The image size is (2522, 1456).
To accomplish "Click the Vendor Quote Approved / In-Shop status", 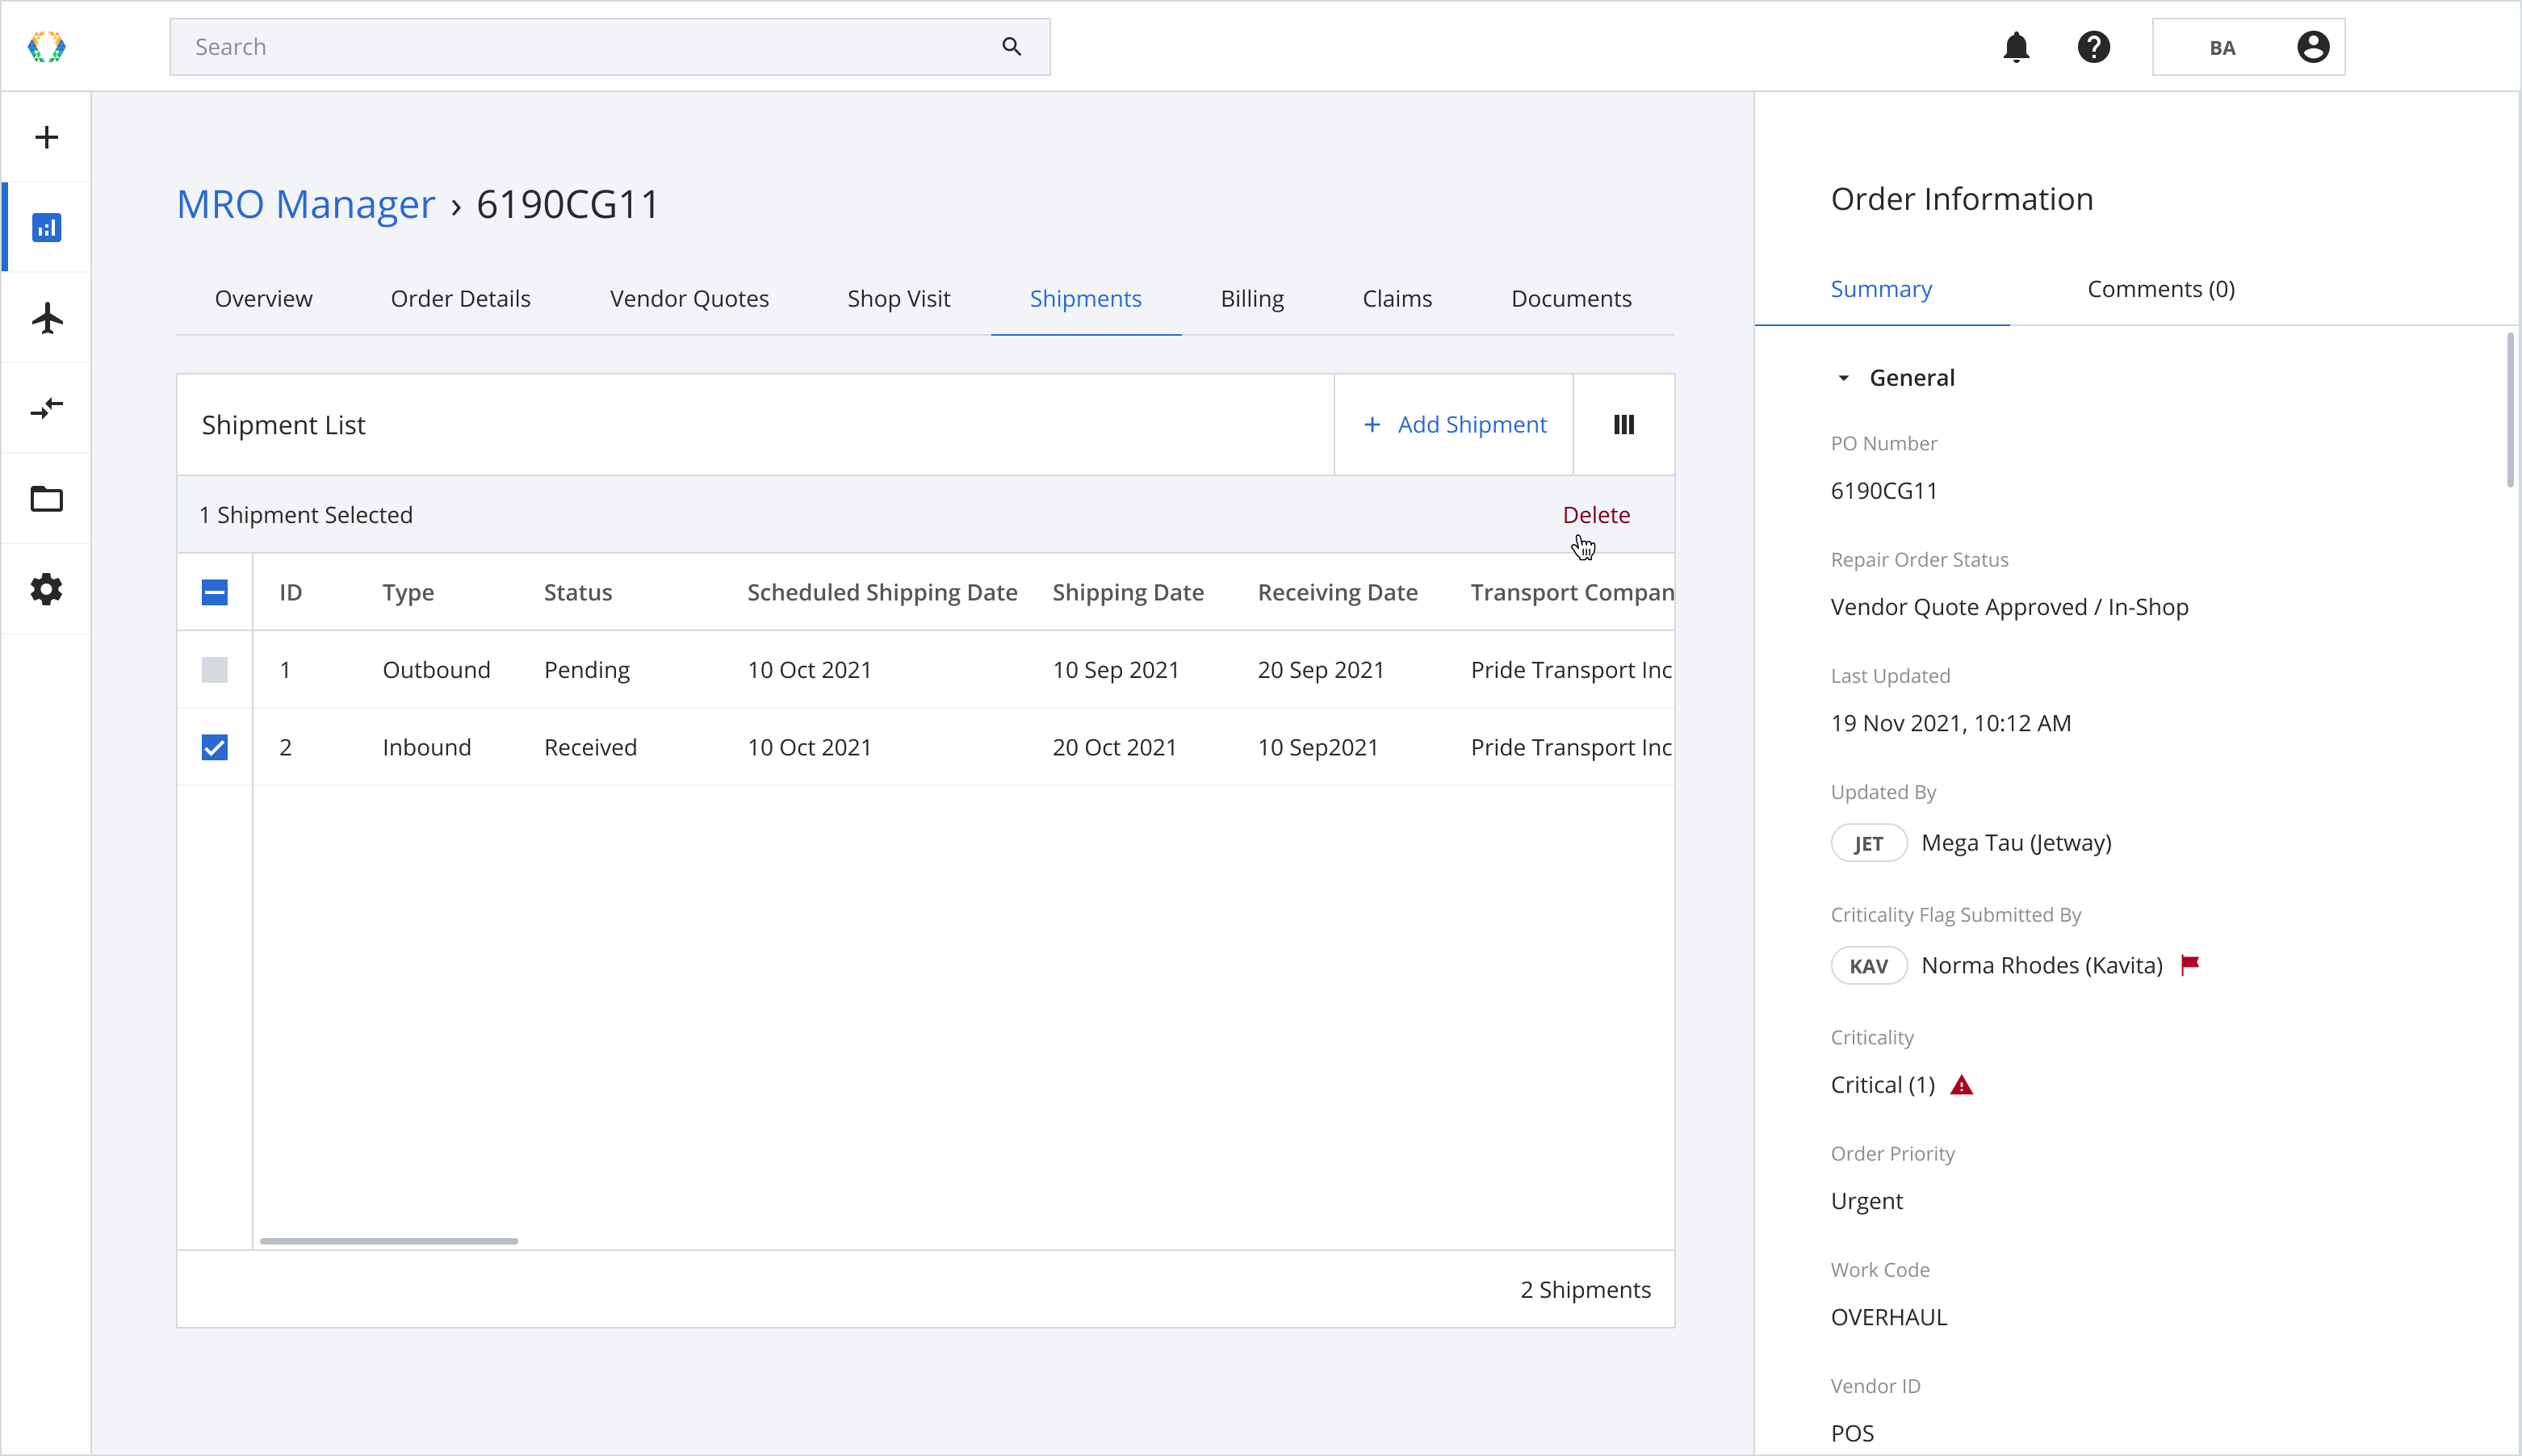I will click(x=2009, y=607).
